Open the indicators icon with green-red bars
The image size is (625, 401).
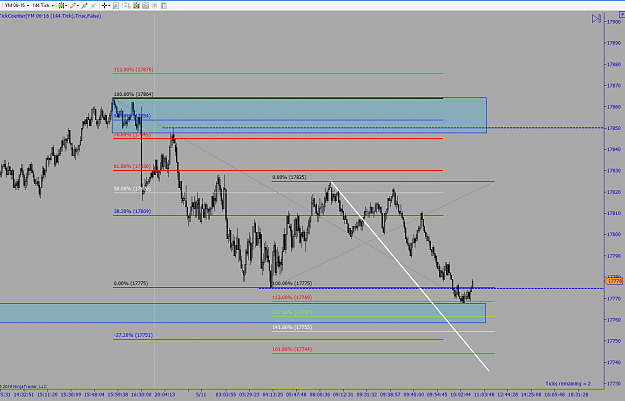[x=136, y=6]
